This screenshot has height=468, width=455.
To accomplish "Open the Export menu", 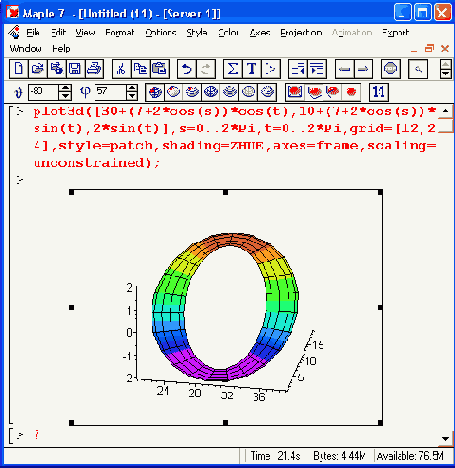I will tap(396, 32).
